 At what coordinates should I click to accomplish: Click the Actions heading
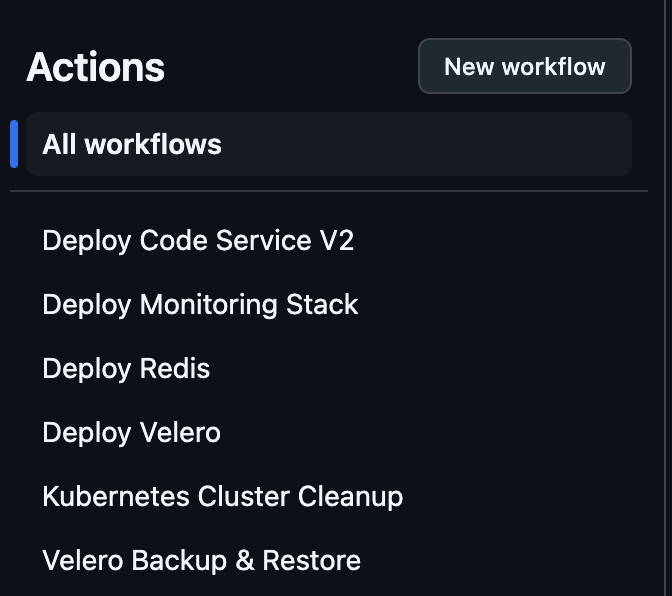click(96, 67)
